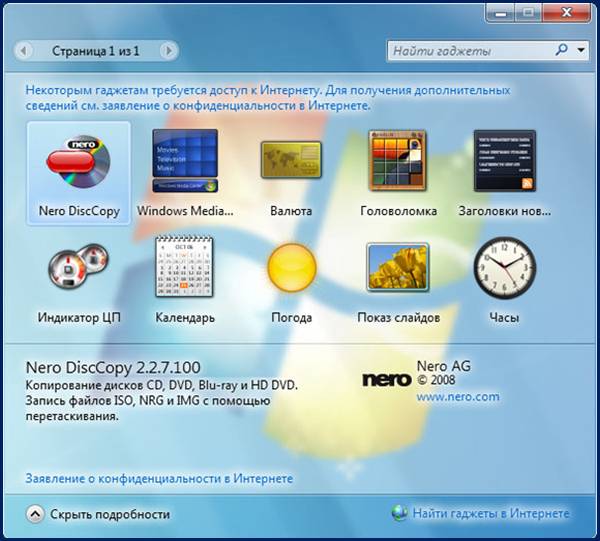
Task: Click the Некоторым гаджетам требуется доступ notice link
Action: pos(268,98)
